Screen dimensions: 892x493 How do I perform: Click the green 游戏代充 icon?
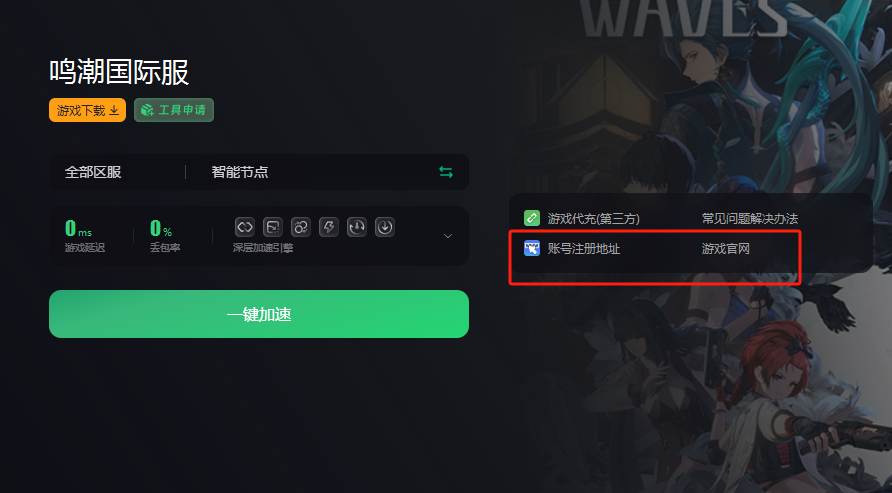tap(531, 218)
